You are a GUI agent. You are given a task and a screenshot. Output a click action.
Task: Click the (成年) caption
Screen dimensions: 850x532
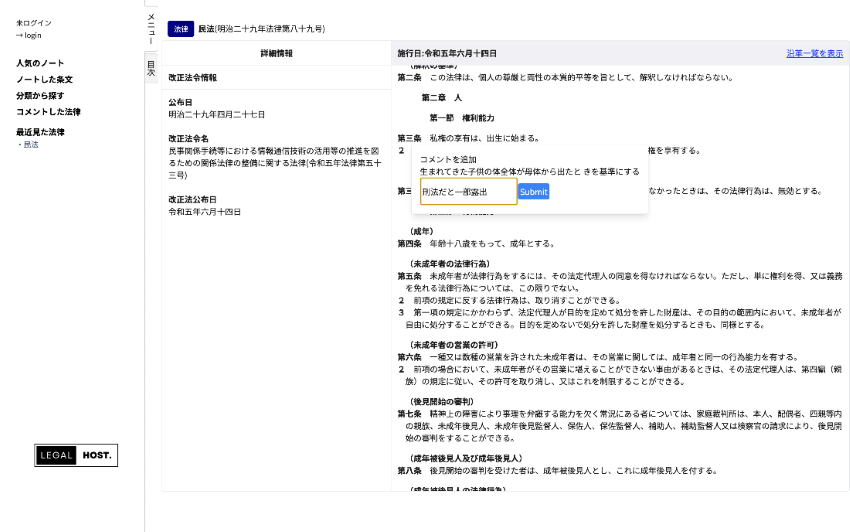[422, 231]
